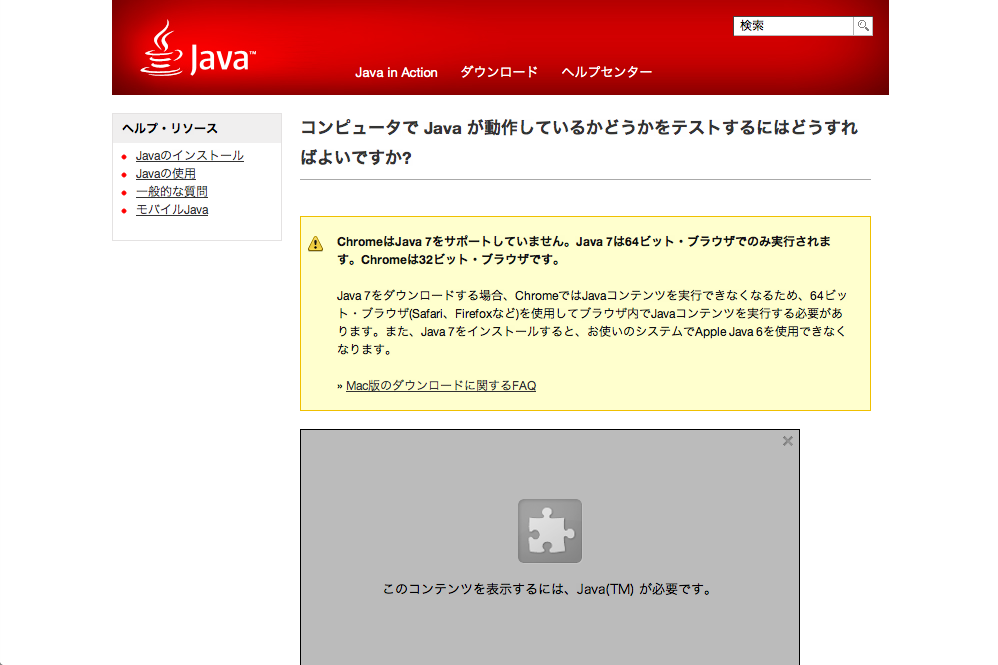Go to the ダウンロード navigation item
998x665 pixels.
499,72
